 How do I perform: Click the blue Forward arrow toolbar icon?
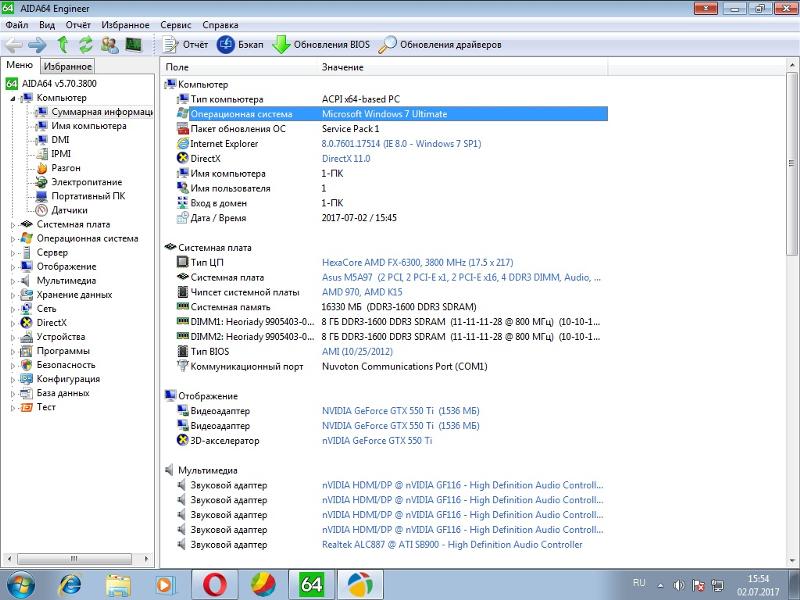38,45
